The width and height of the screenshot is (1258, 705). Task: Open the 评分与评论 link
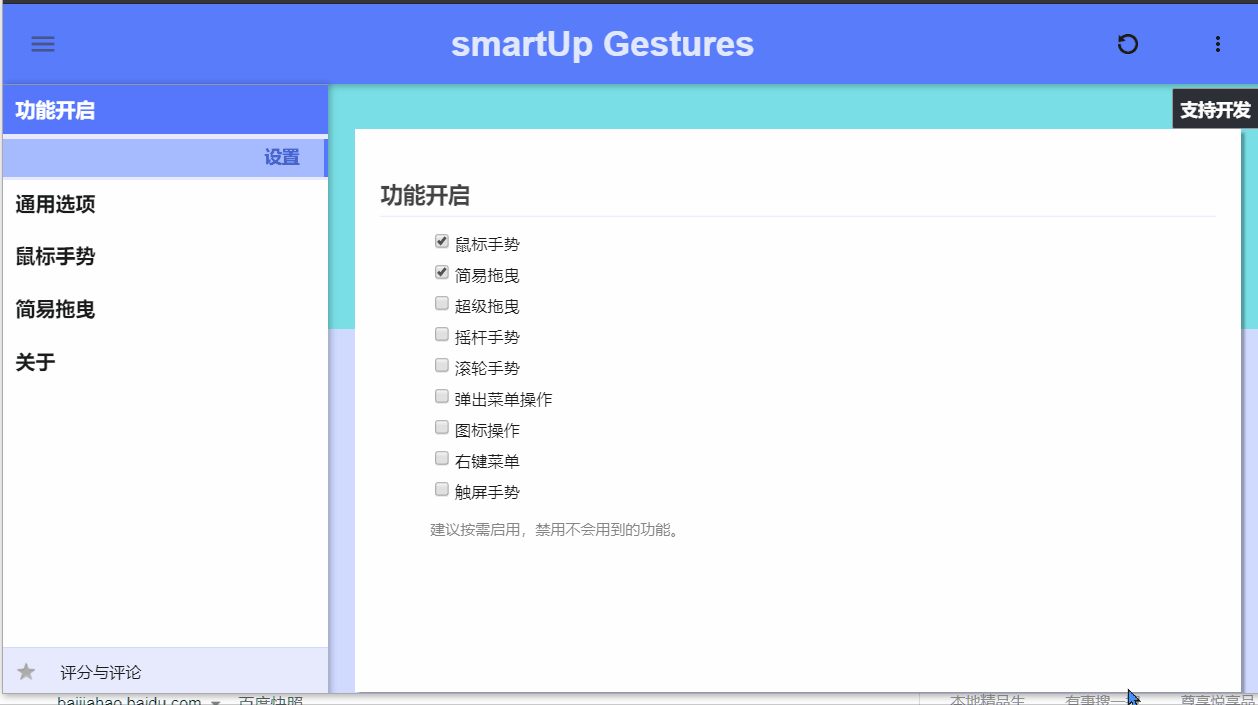coord(101,673)
